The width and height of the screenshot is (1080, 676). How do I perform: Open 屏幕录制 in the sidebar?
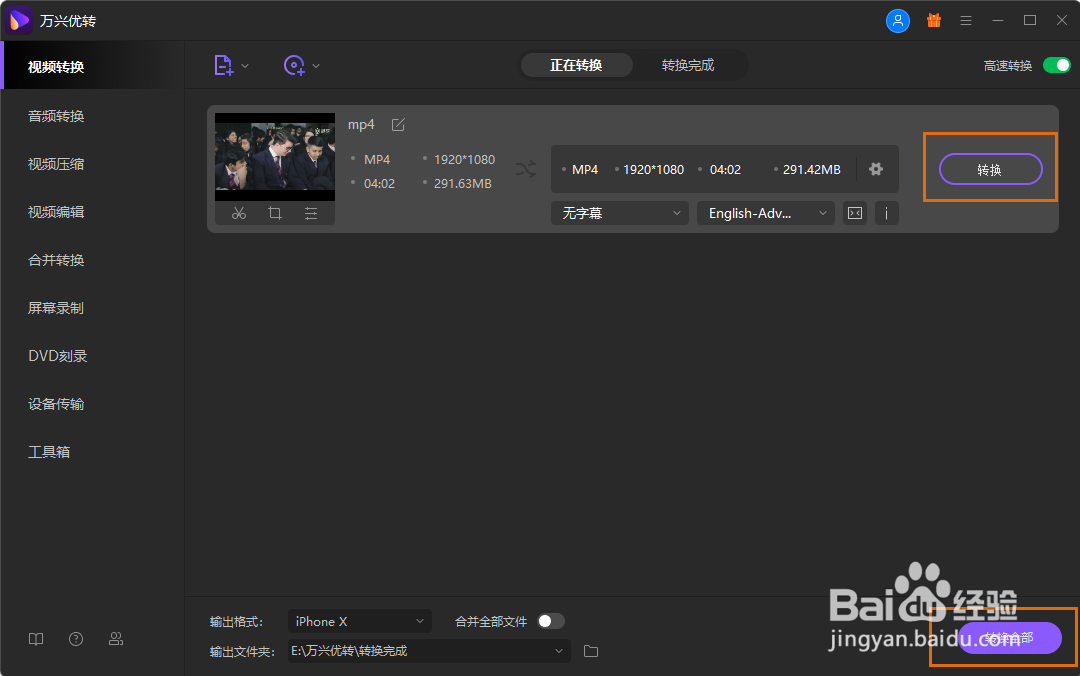pyautogui.click(x=56, y=308)
